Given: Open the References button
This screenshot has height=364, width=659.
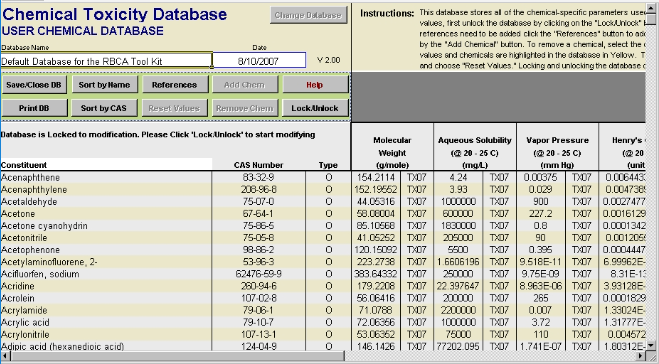Looking at the screenshot, I should click(174, 84).
